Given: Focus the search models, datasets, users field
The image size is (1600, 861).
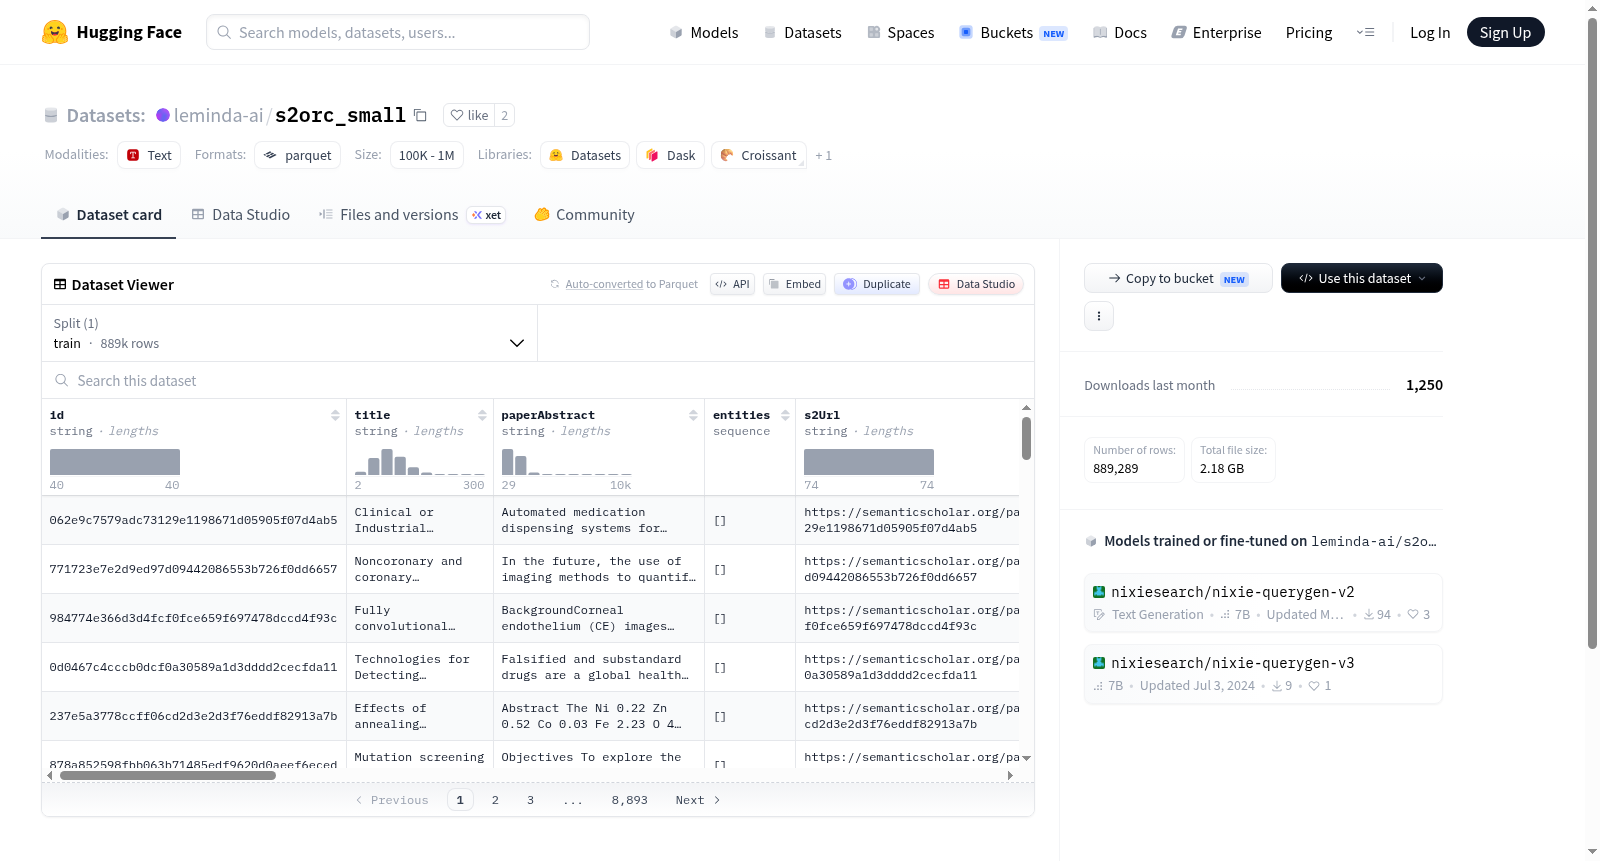Looking at the screenshot, I should pos(398,32).
